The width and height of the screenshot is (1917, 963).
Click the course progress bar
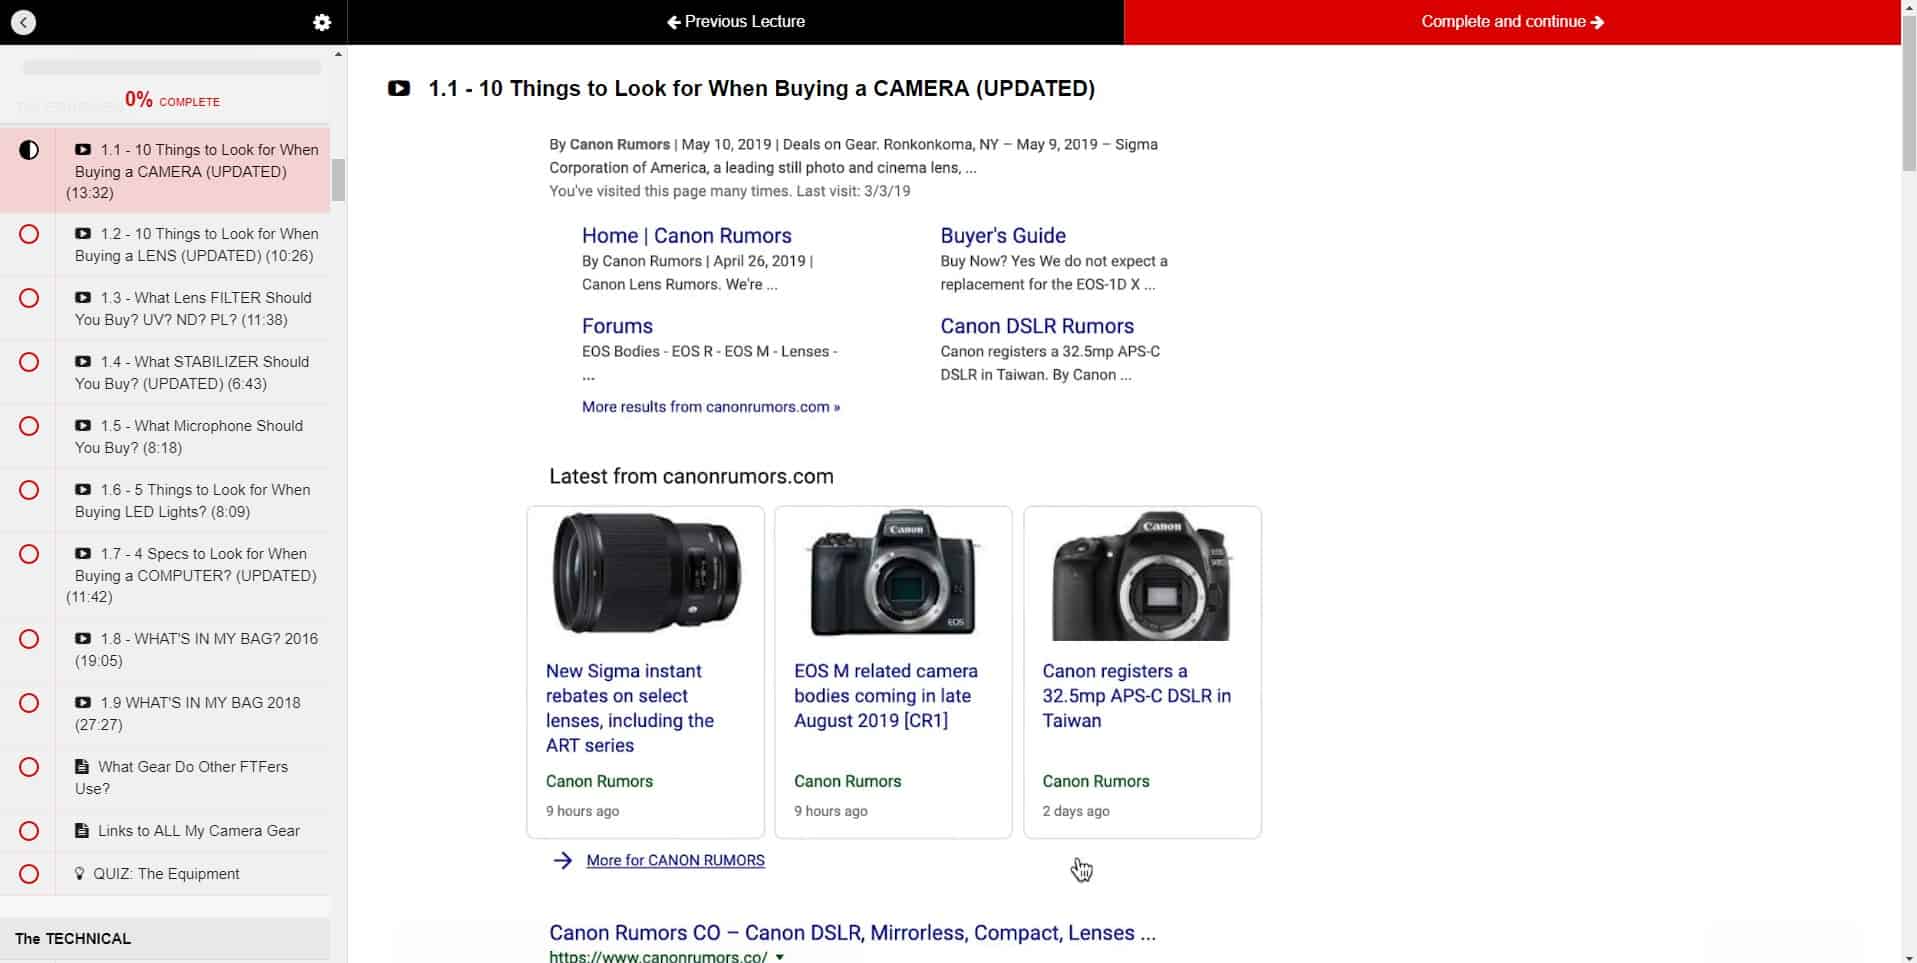[172, 68]
